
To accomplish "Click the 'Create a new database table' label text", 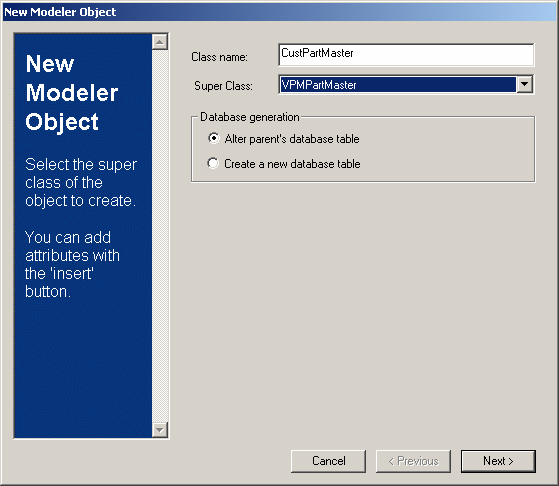I will point(292,164).
